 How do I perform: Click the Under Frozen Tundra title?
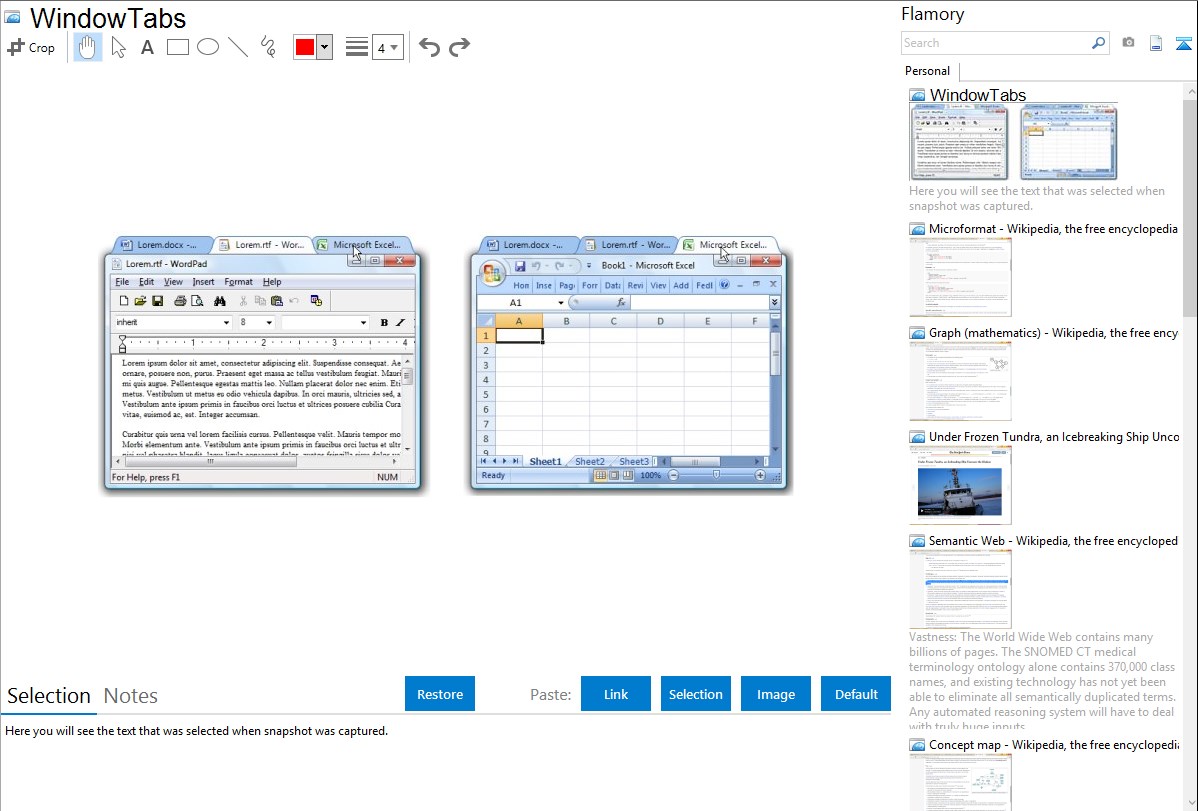tap(1054, 436)
